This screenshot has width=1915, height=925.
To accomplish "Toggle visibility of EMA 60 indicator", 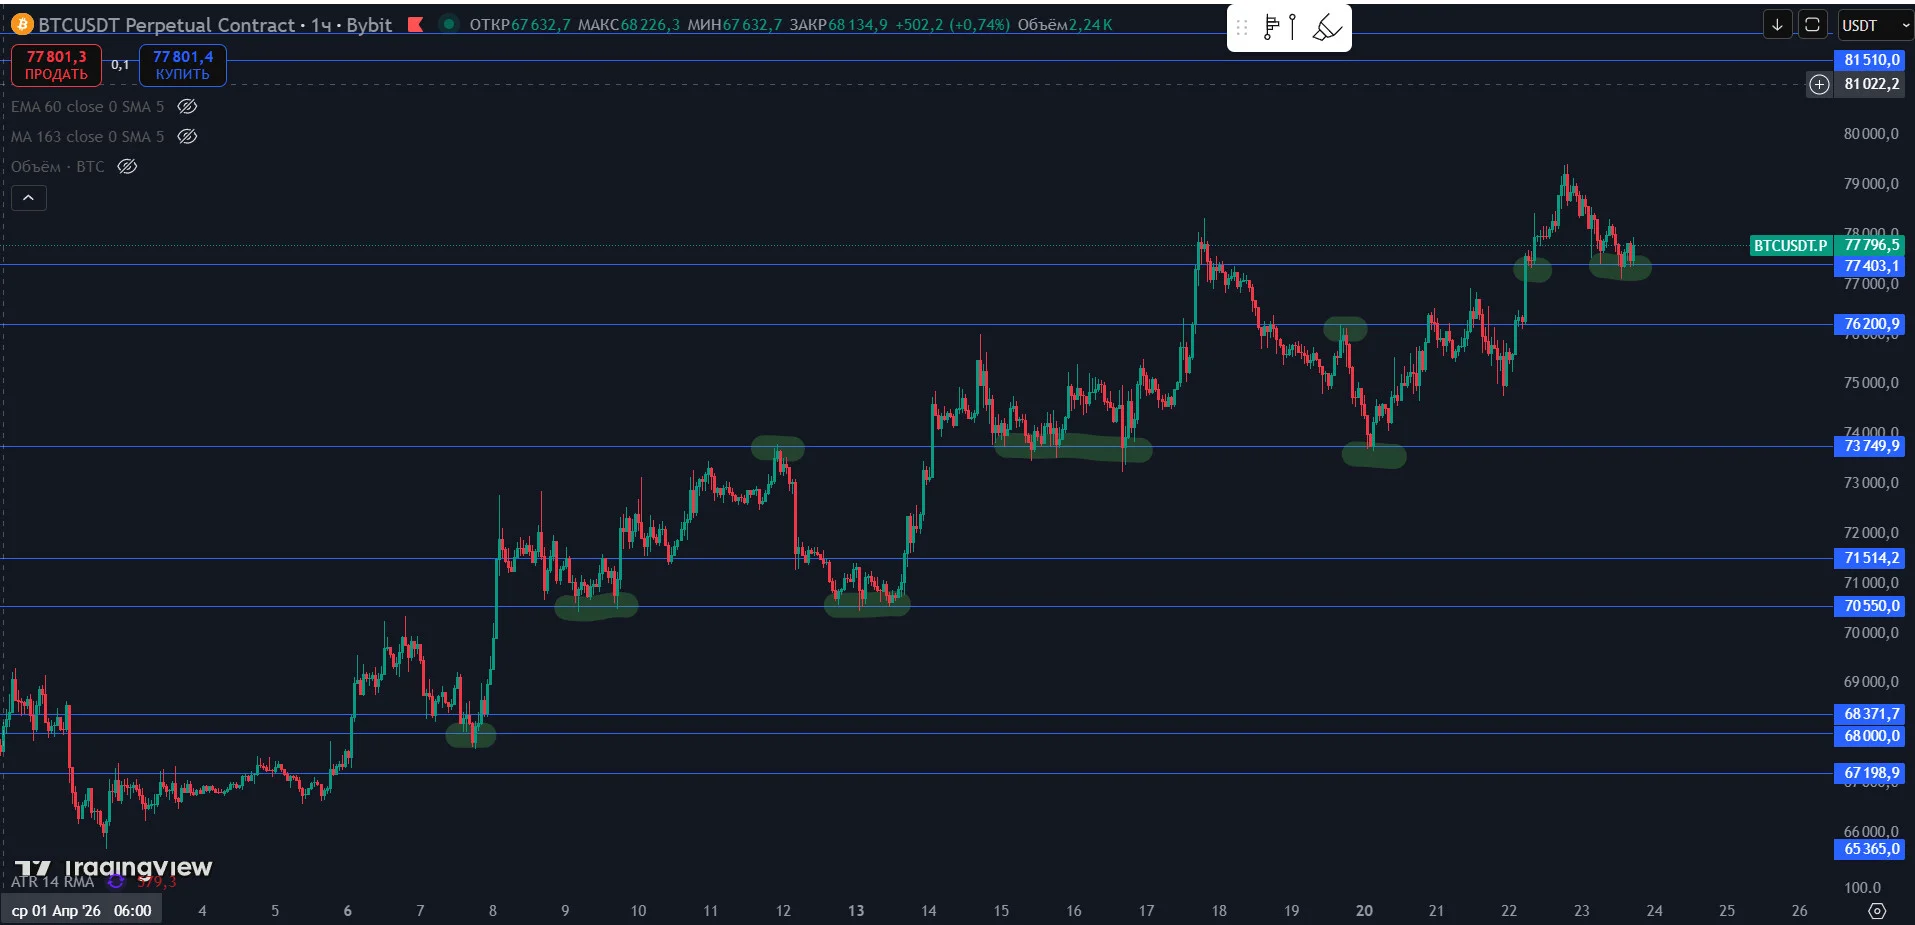I will pyautogui.click(x=187, y=107).
